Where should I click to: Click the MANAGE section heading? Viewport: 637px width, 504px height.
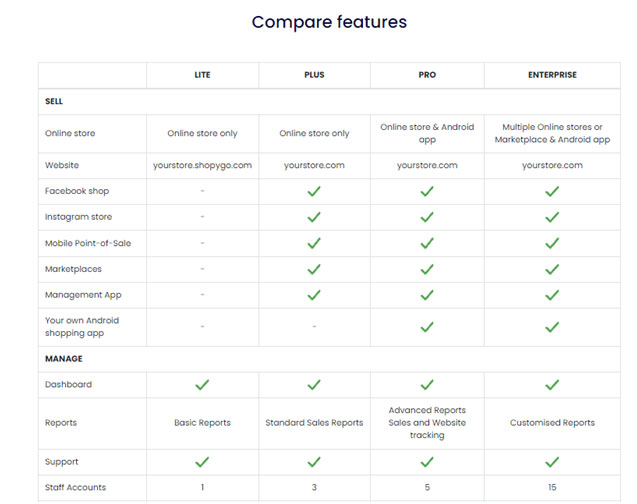pos(63,359)
